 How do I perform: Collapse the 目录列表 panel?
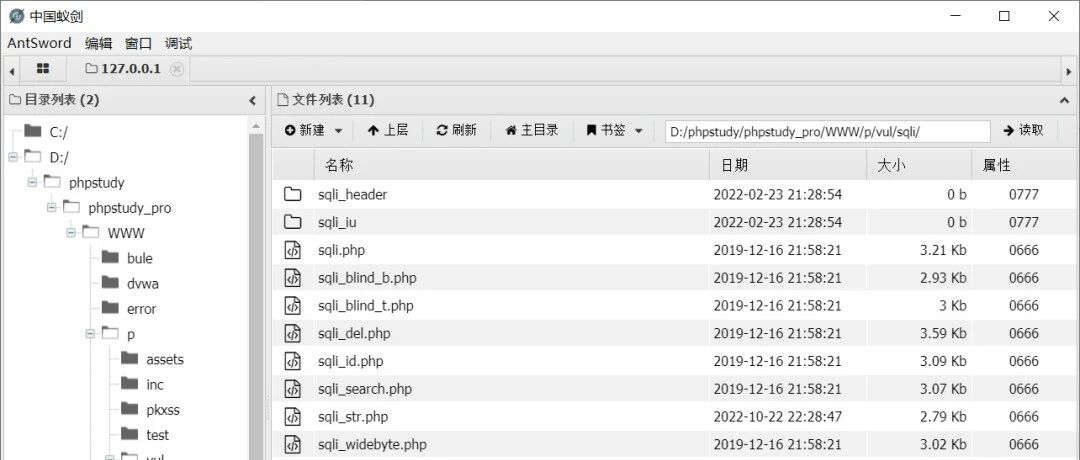pos(252,101)
